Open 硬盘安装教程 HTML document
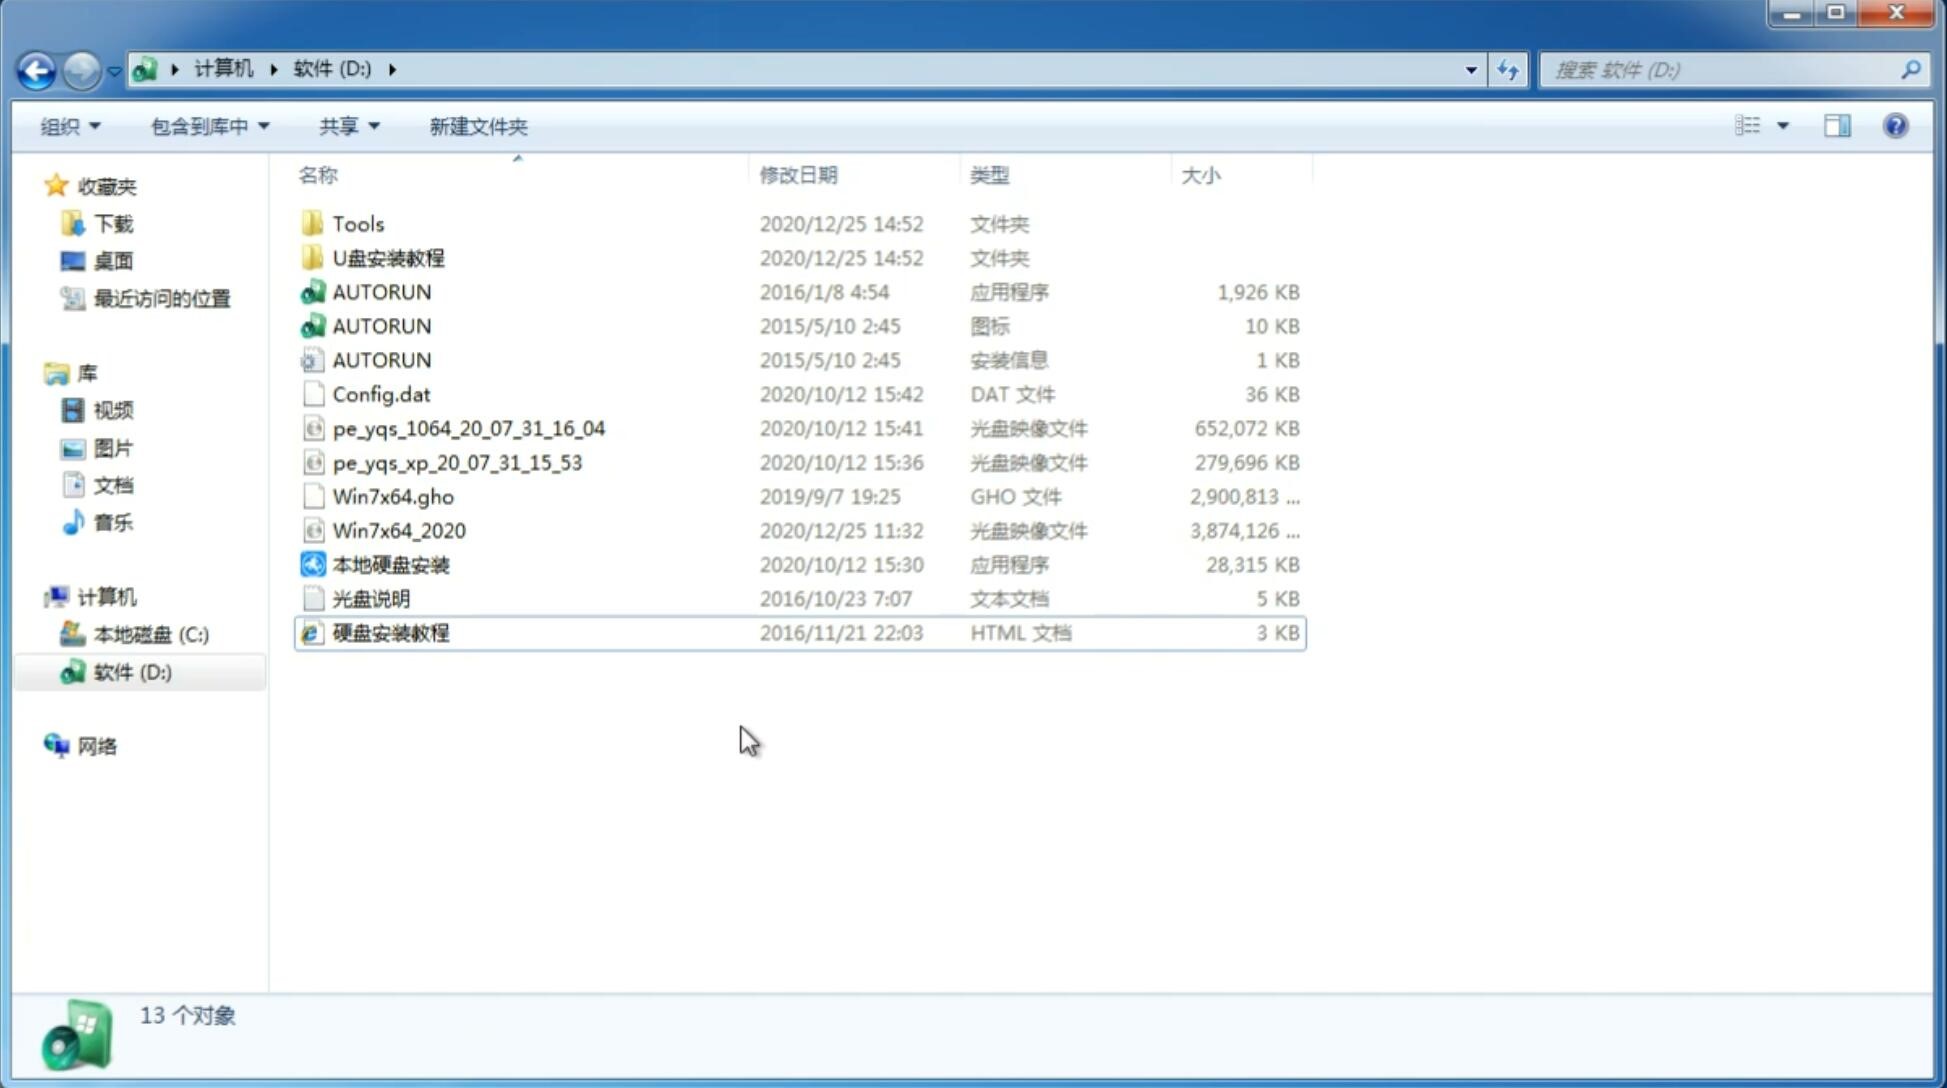Viewport: 1947px width, 1088px height. [x=389, y=632]
